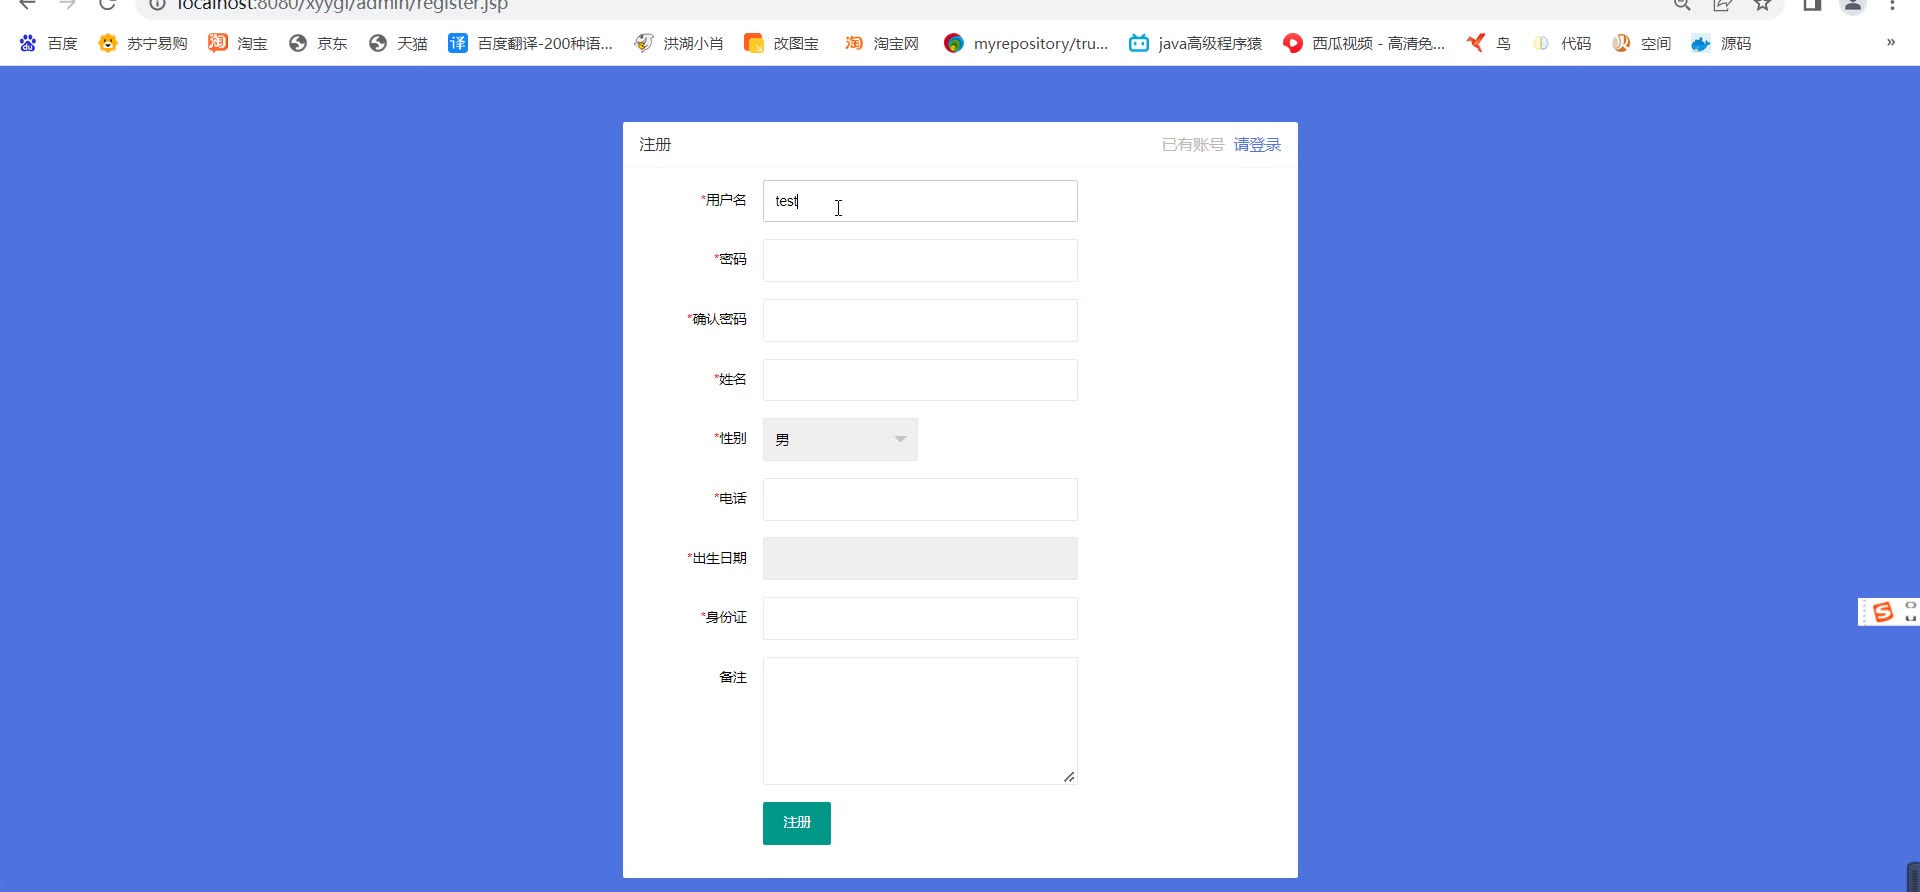Open the 百度翻译 bookmark
1920x892 pixels.
531,43
